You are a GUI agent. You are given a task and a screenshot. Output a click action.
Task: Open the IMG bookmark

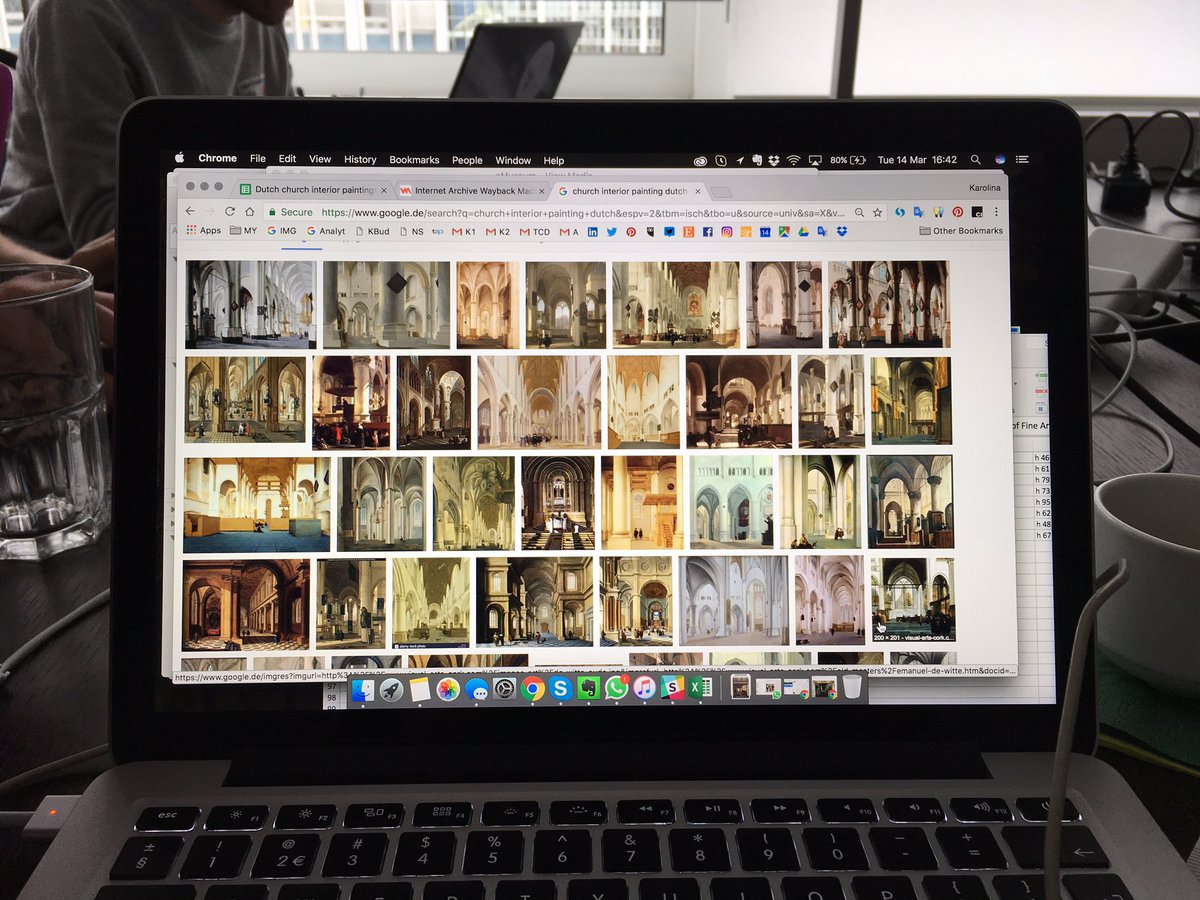click(282, 231)
